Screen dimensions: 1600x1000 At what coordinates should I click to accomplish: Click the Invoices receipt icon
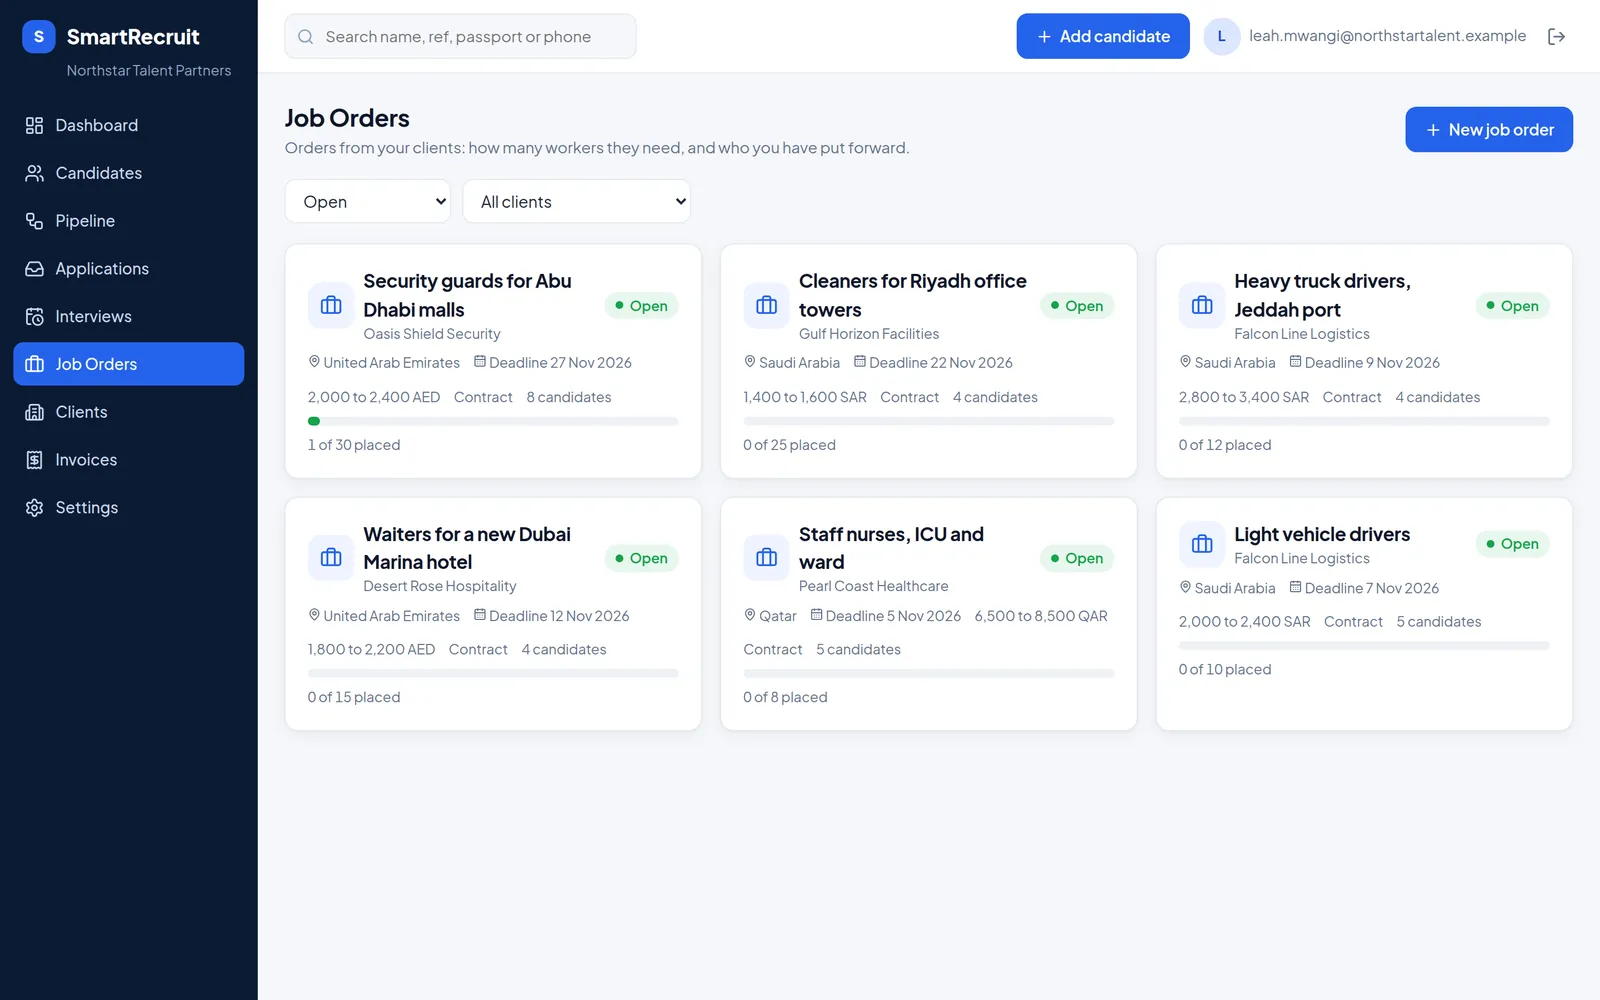pos(34,460)
